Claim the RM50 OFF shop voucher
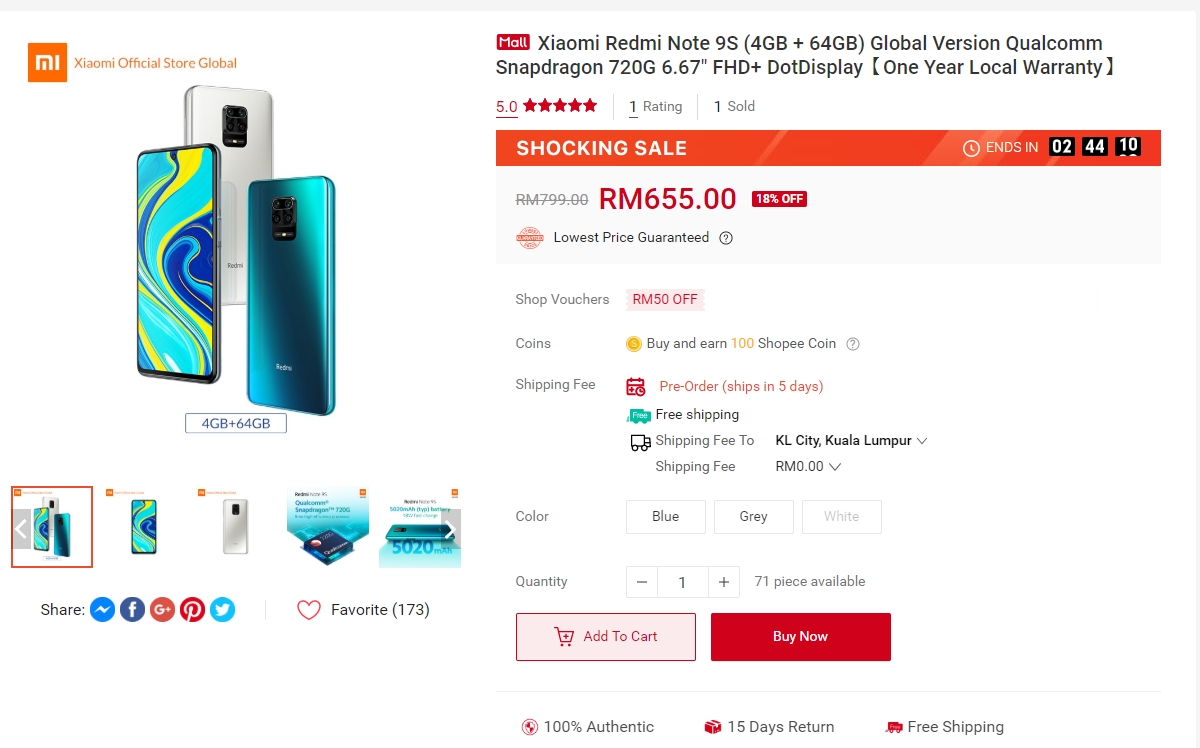The width and height of the screenshot is (1200, 748). [x=665, y=300]
